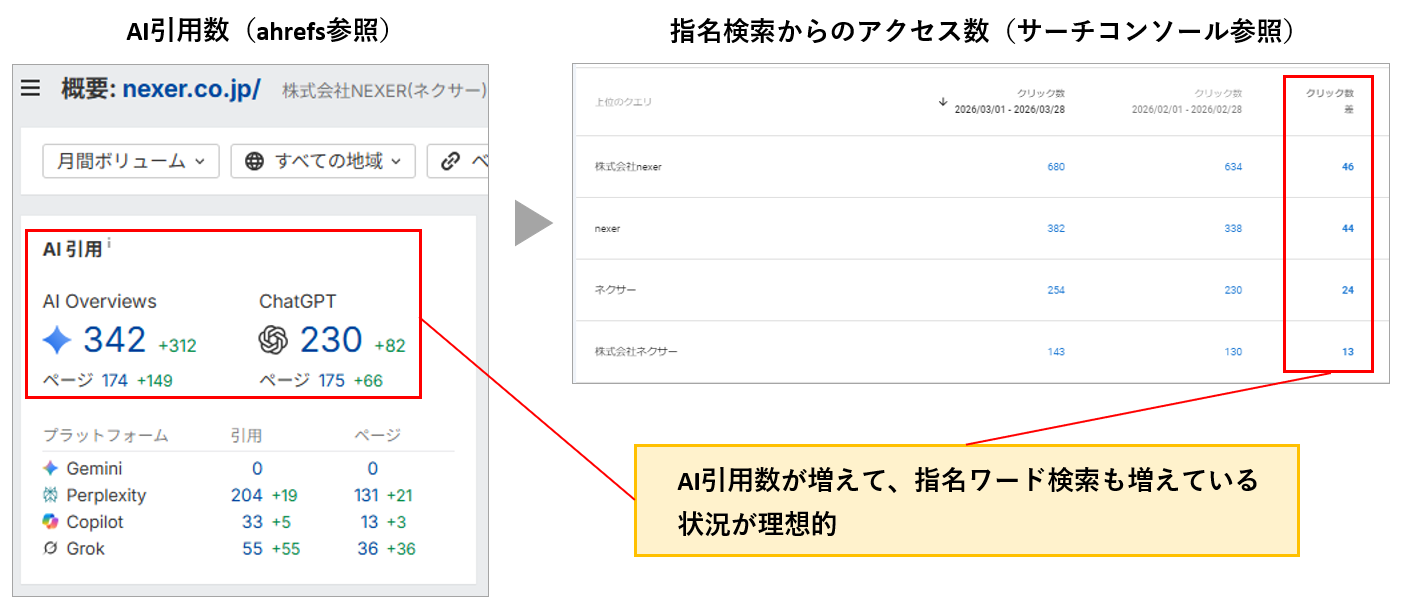The width and height of the screenshot is (1403, 607).
Task: Click the sort arrow on click count column
Action: [943, 101]
